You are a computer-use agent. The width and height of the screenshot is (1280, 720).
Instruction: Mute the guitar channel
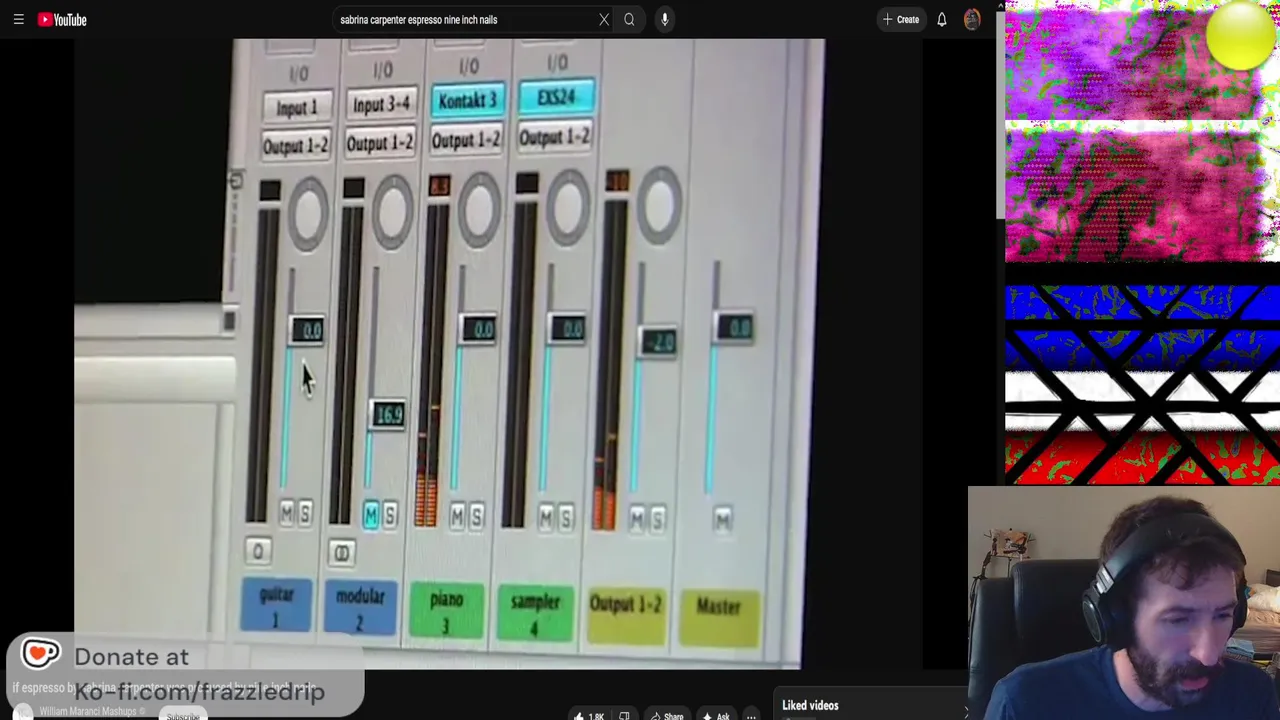click(286, 514)
